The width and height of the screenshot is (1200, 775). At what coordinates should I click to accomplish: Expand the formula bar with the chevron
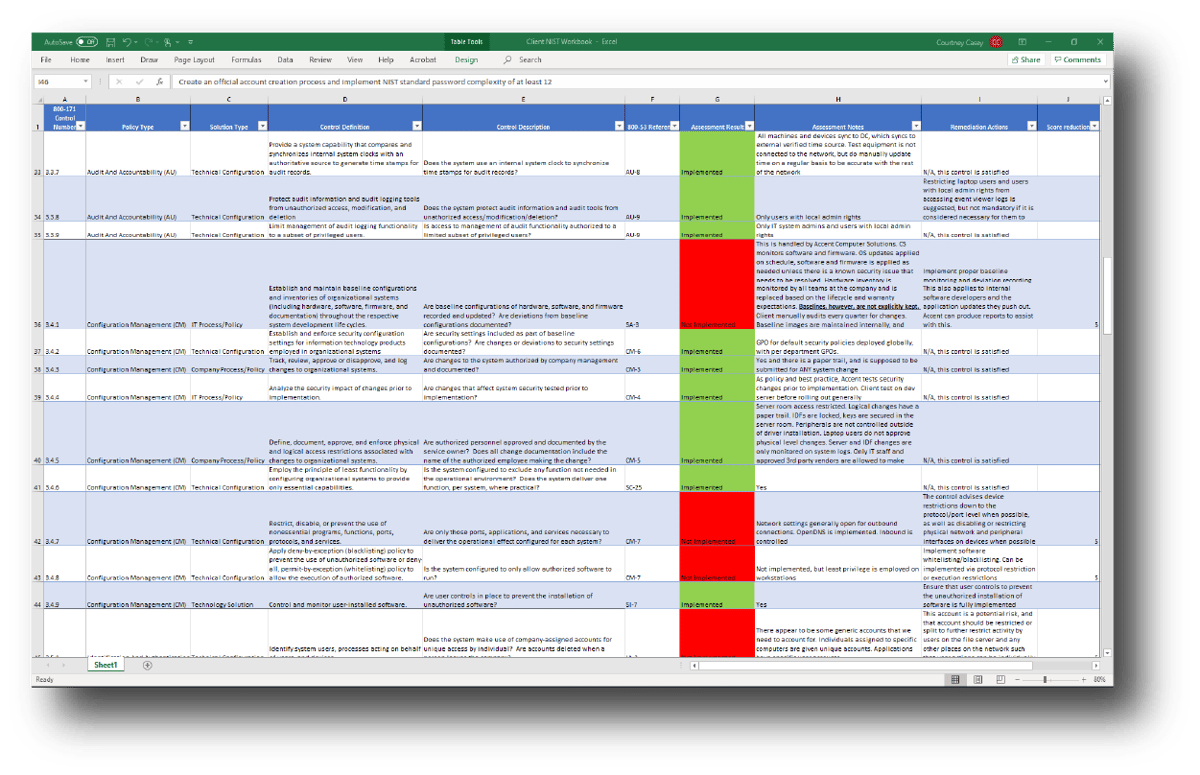pyautogui.click(x=1105, y=82)
